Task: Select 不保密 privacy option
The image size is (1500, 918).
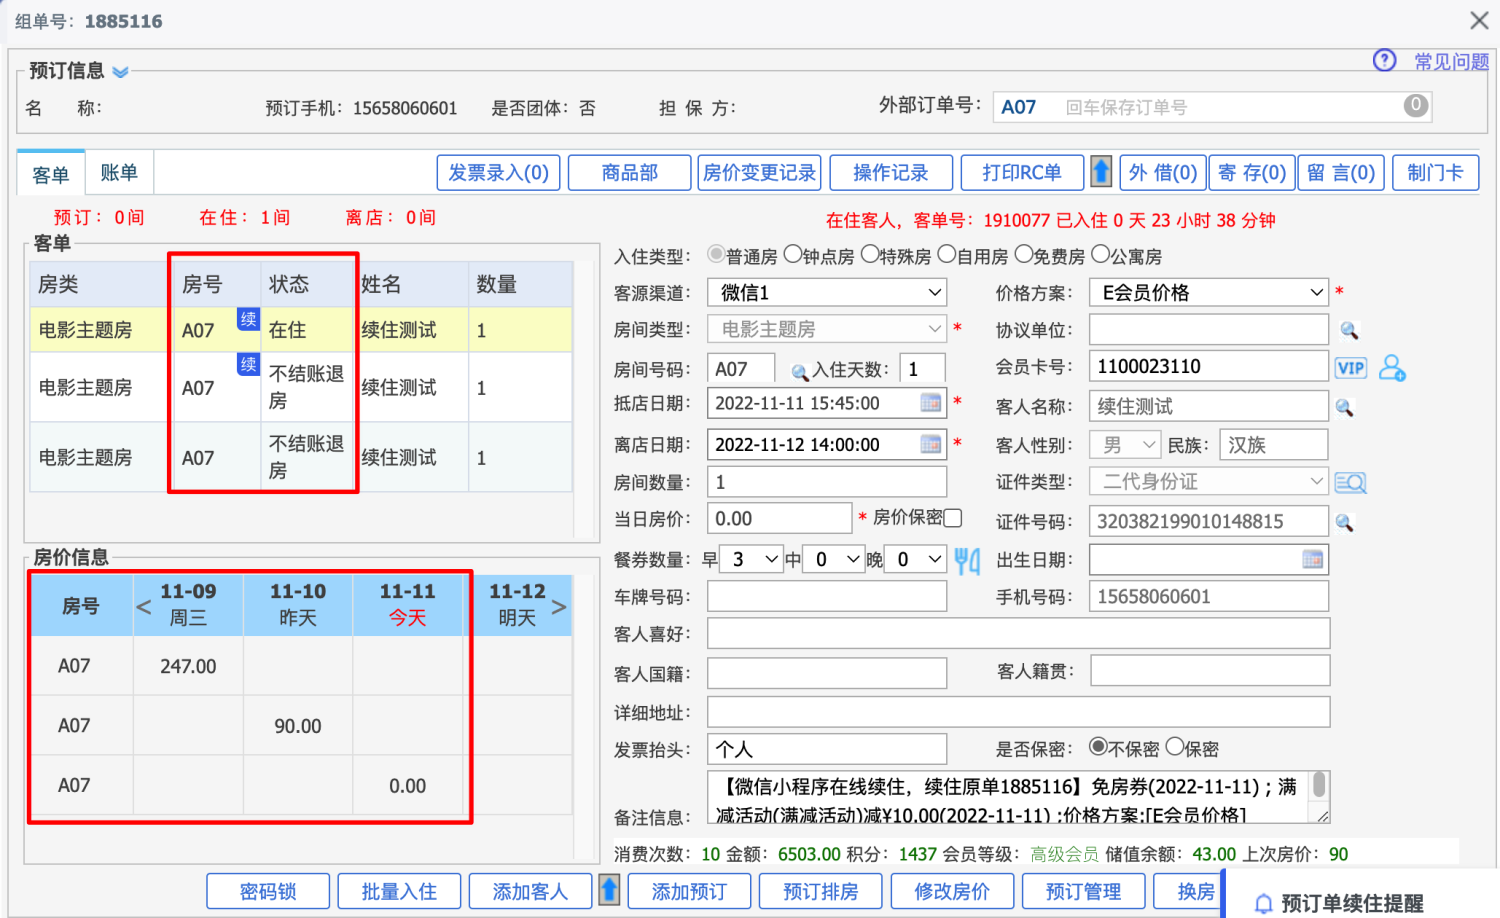Action: click(1098, 746)
